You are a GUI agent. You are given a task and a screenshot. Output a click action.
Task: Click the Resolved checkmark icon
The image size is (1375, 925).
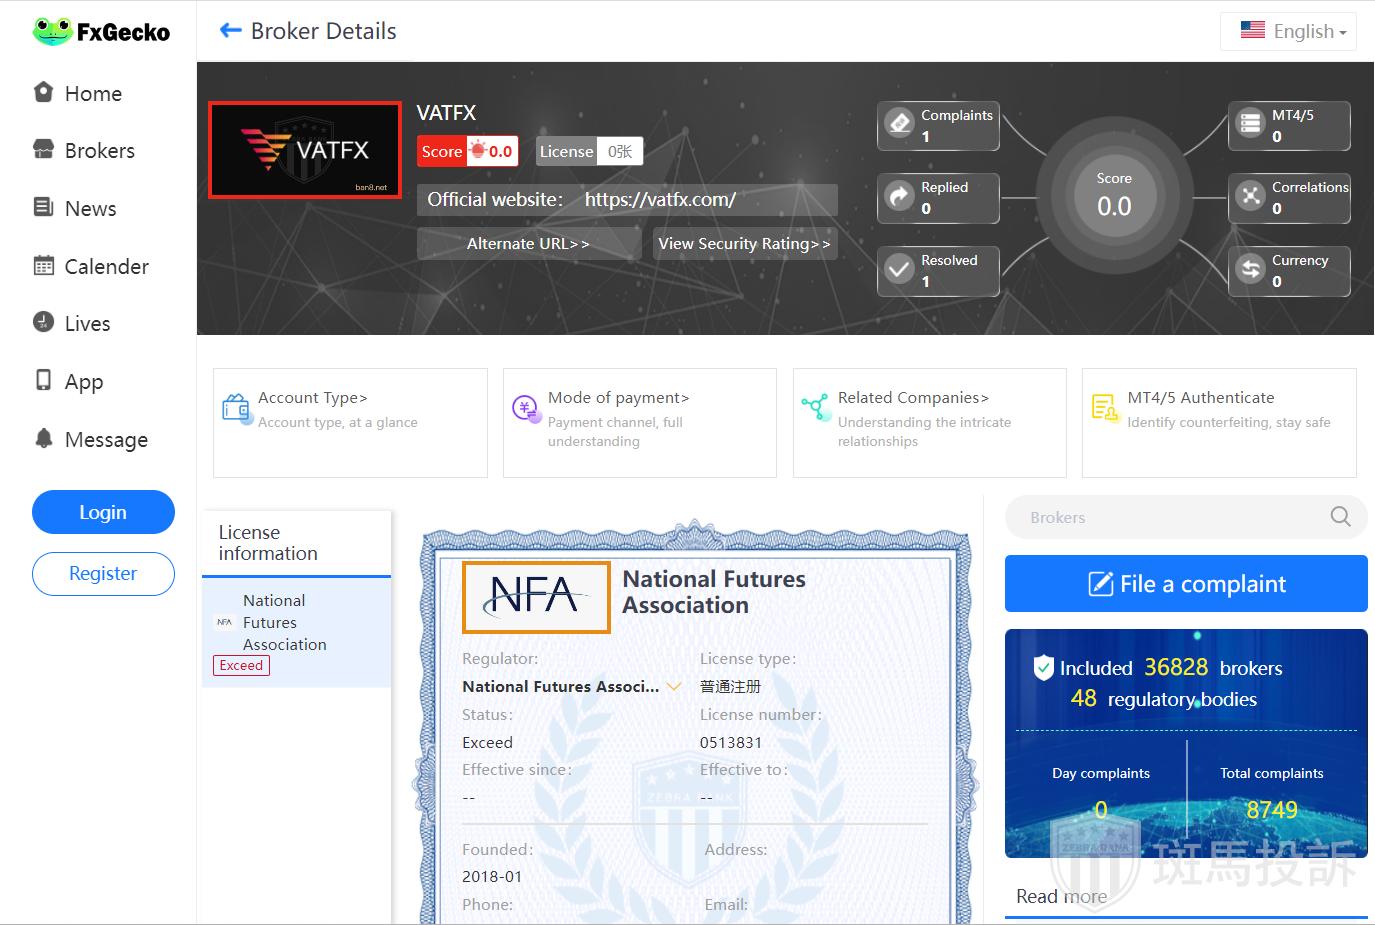click(900, 270)
